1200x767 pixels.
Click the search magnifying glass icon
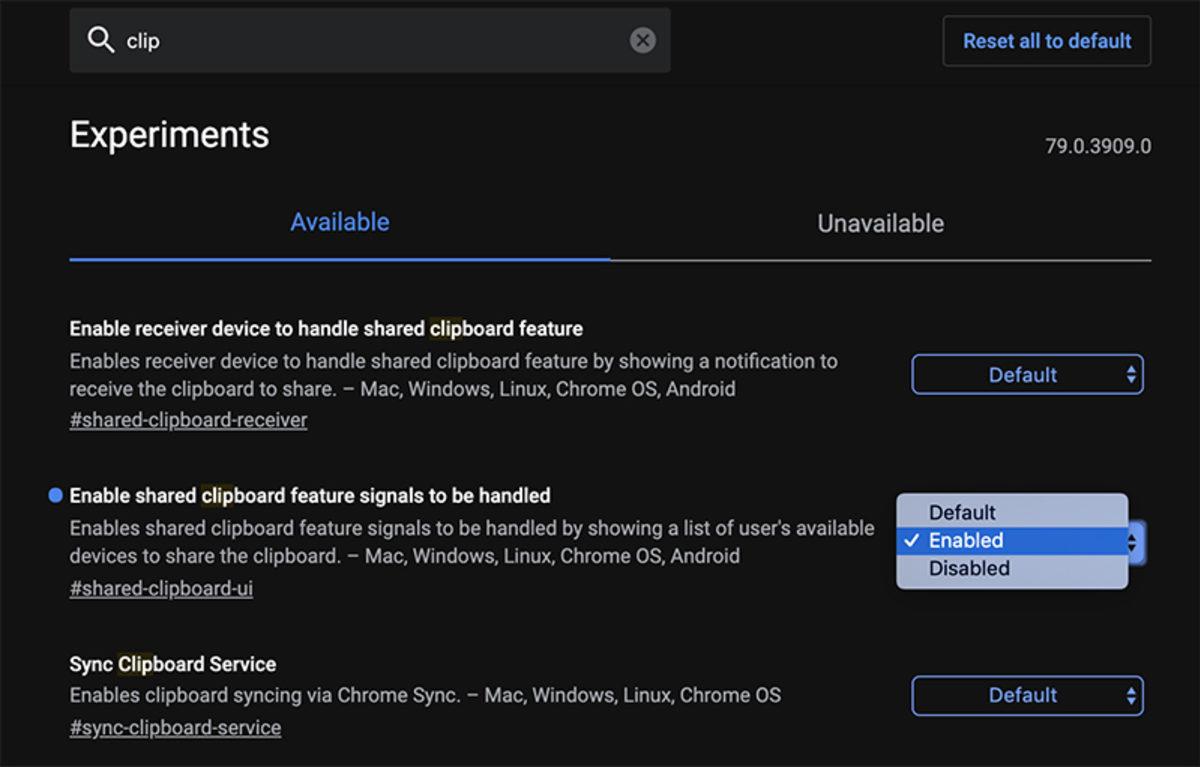tap(100, 39)
